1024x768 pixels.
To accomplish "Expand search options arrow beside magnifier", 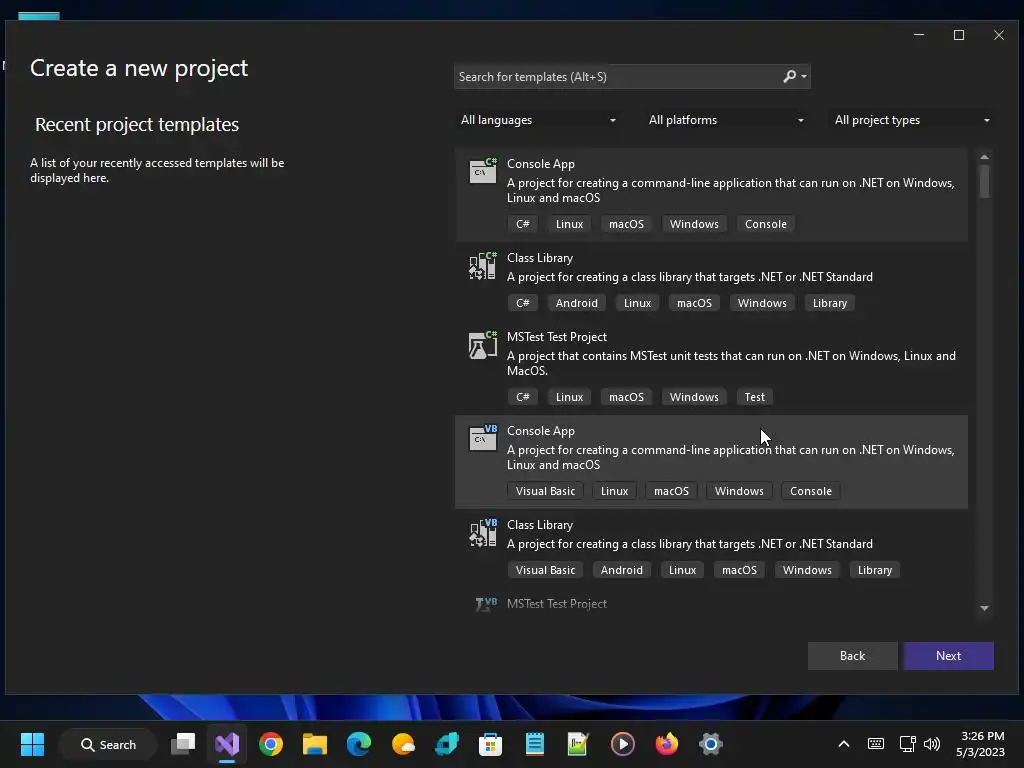I will pos(804,77).
